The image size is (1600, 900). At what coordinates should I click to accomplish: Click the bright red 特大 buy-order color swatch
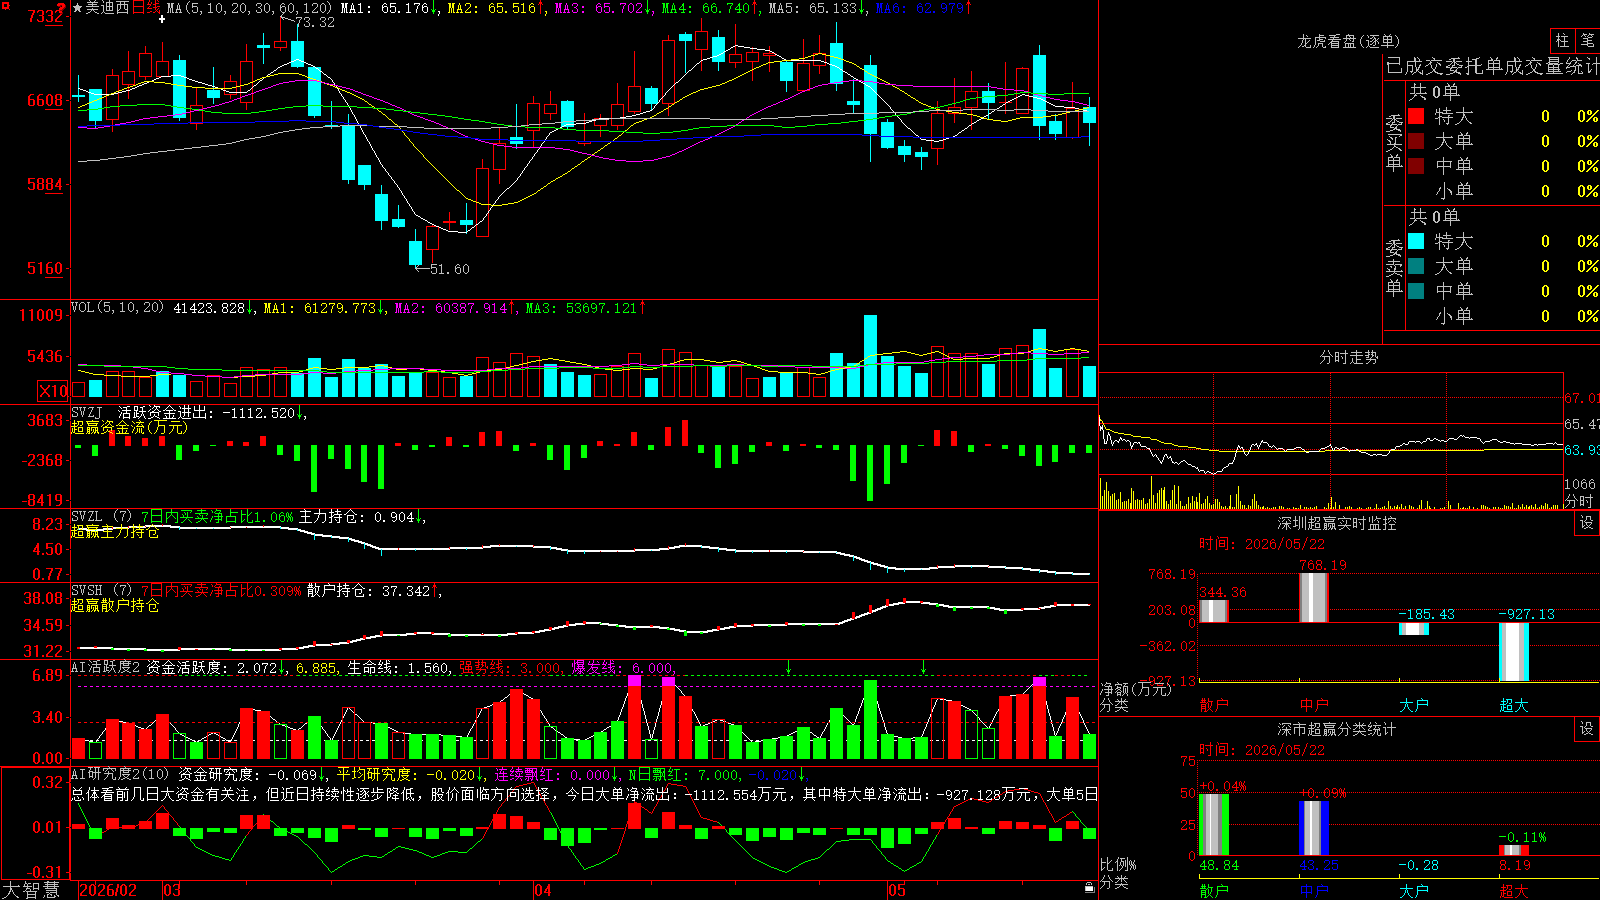(x=1416, y=116)
